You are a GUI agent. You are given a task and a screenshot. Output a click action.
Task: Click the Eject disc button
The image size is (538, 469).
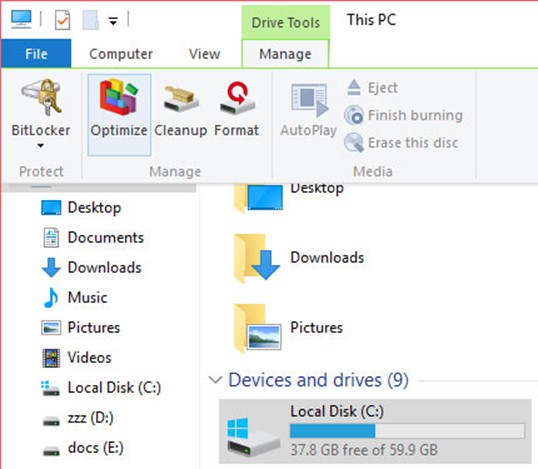click(373, 88)
